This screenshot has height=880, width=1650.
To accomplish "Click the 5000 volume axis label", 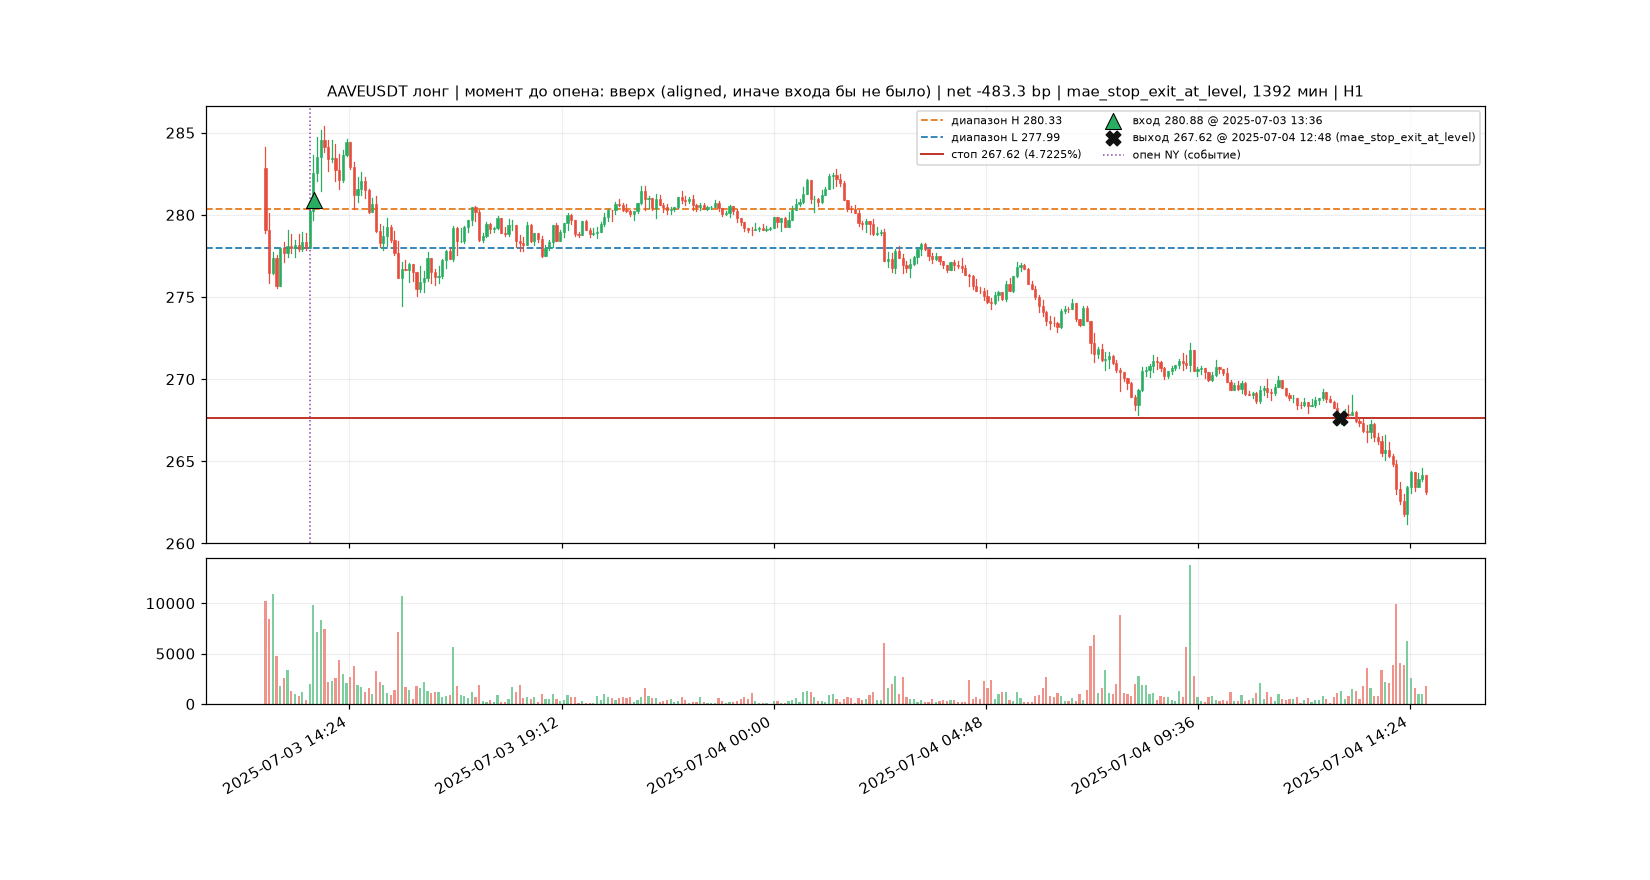I will click(176, 655).
